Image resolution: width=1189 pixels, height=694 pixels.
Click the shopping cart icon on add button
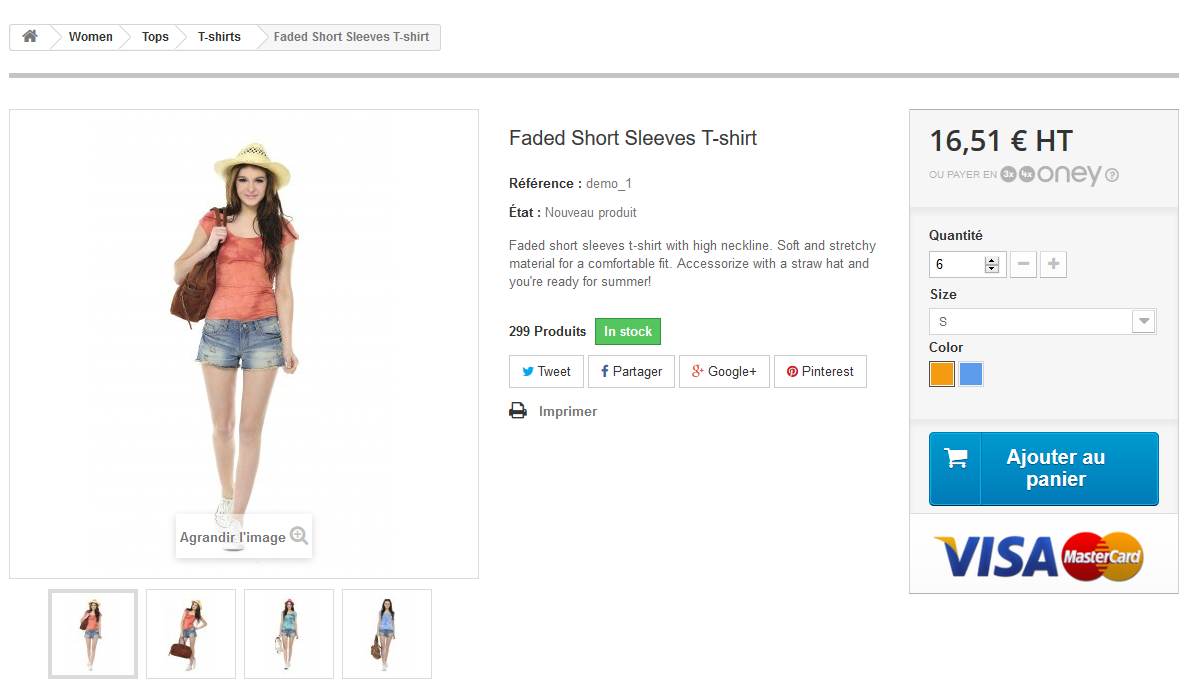click(955, 457)
